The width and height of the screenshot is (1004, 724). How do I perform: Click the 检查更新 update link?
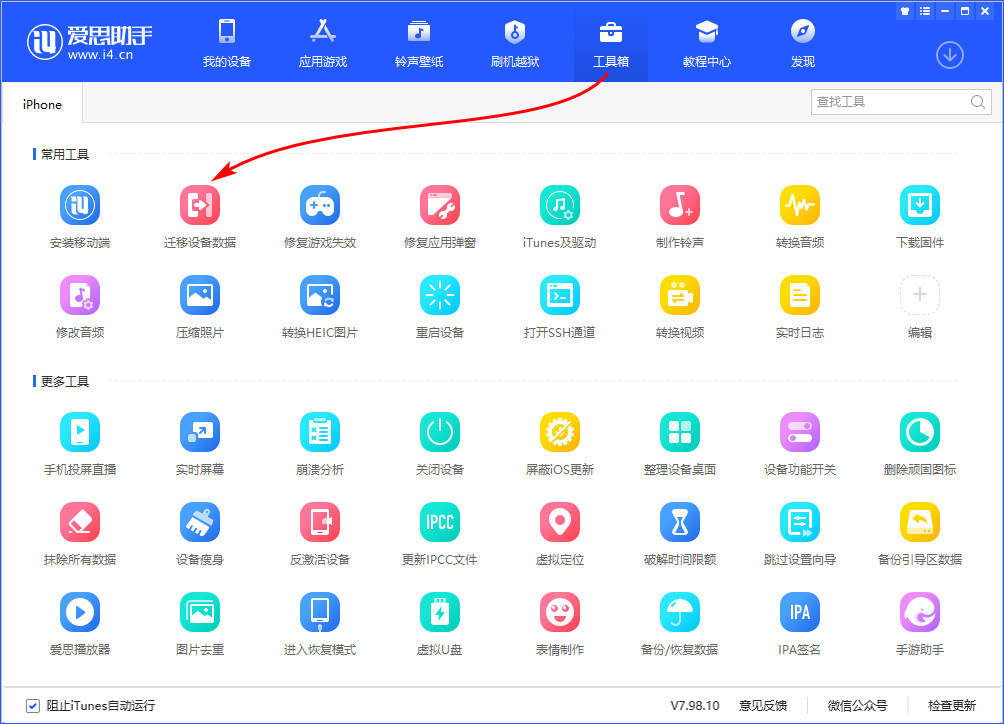tap(953, 705)
